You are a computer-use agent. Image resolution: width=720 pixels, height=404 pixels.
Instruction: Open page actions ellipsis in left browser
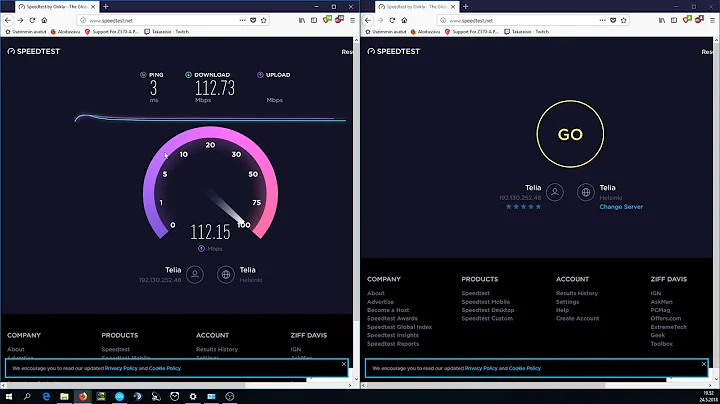pyautogui.click(x=242, y=20)
